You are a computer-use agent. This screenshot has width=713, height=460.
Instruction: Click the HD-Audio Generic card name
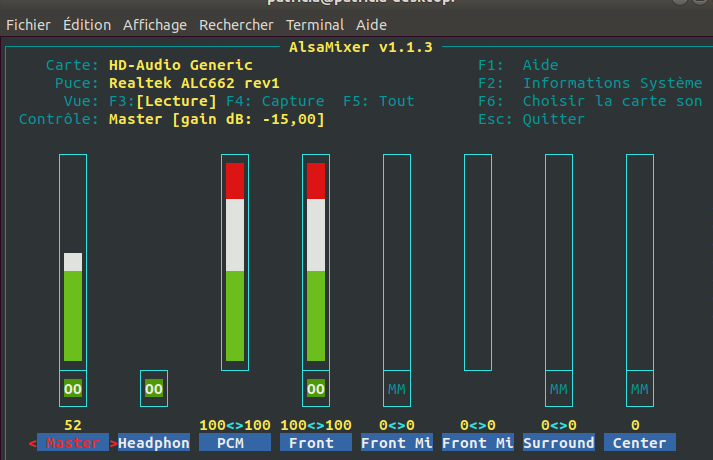(181, 65)
